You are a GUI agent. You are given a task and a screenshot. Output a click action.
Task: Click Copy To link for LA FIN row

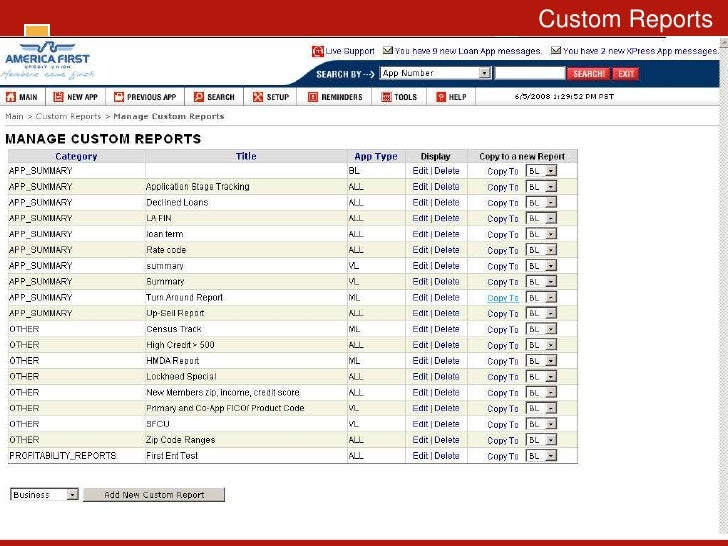(x=503, y=219)
